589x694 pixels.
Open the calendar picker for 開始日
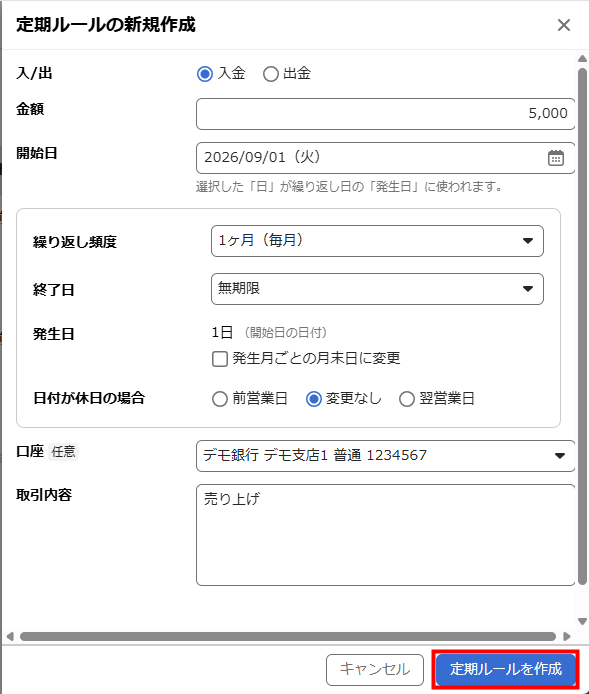pos(556,158)
